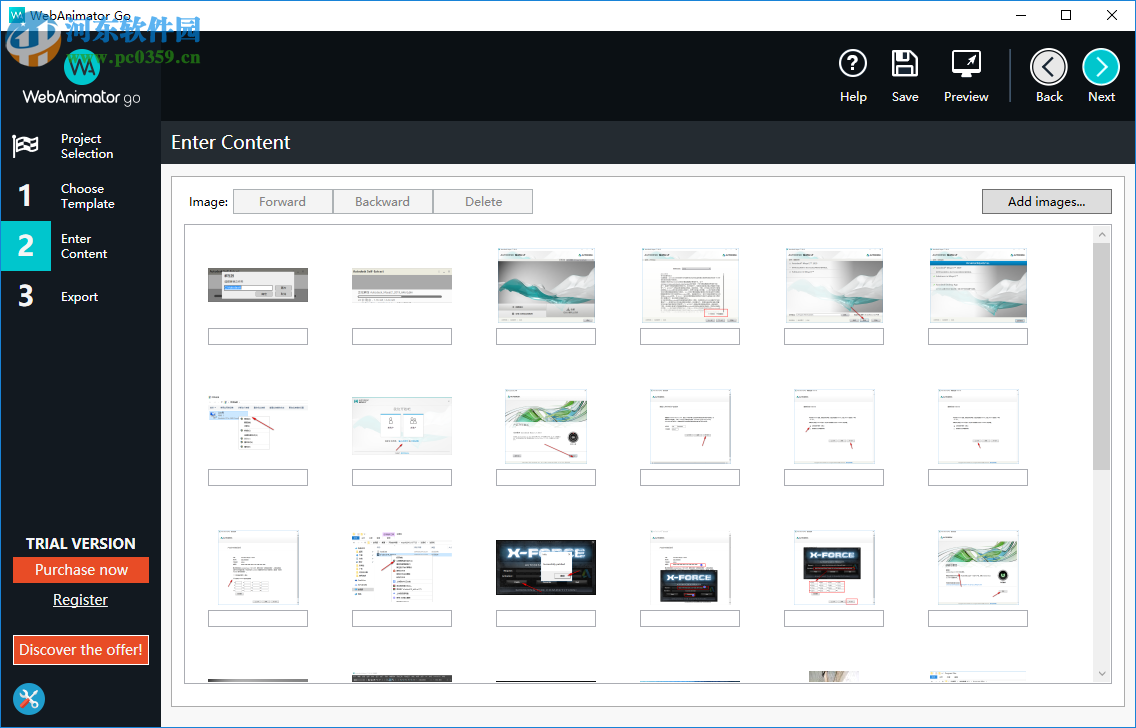Go to step 1 Choose Template
This screenshot has width=1136, height=728.
[x=80, y=196]
